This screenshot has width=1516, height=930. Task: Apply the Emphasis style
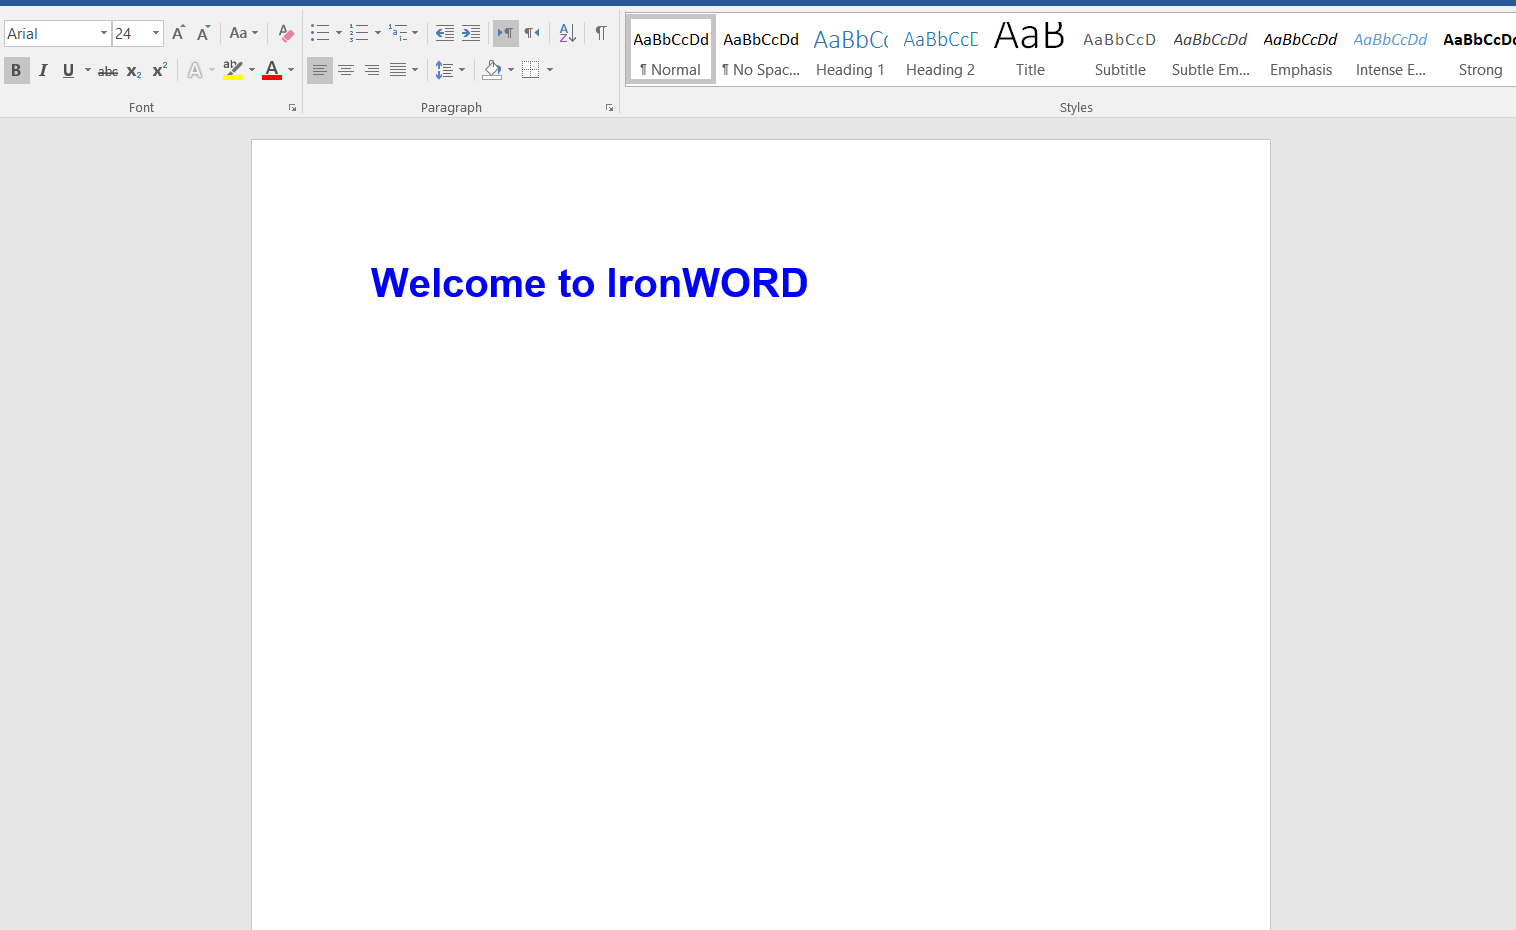click(1301, 50)
